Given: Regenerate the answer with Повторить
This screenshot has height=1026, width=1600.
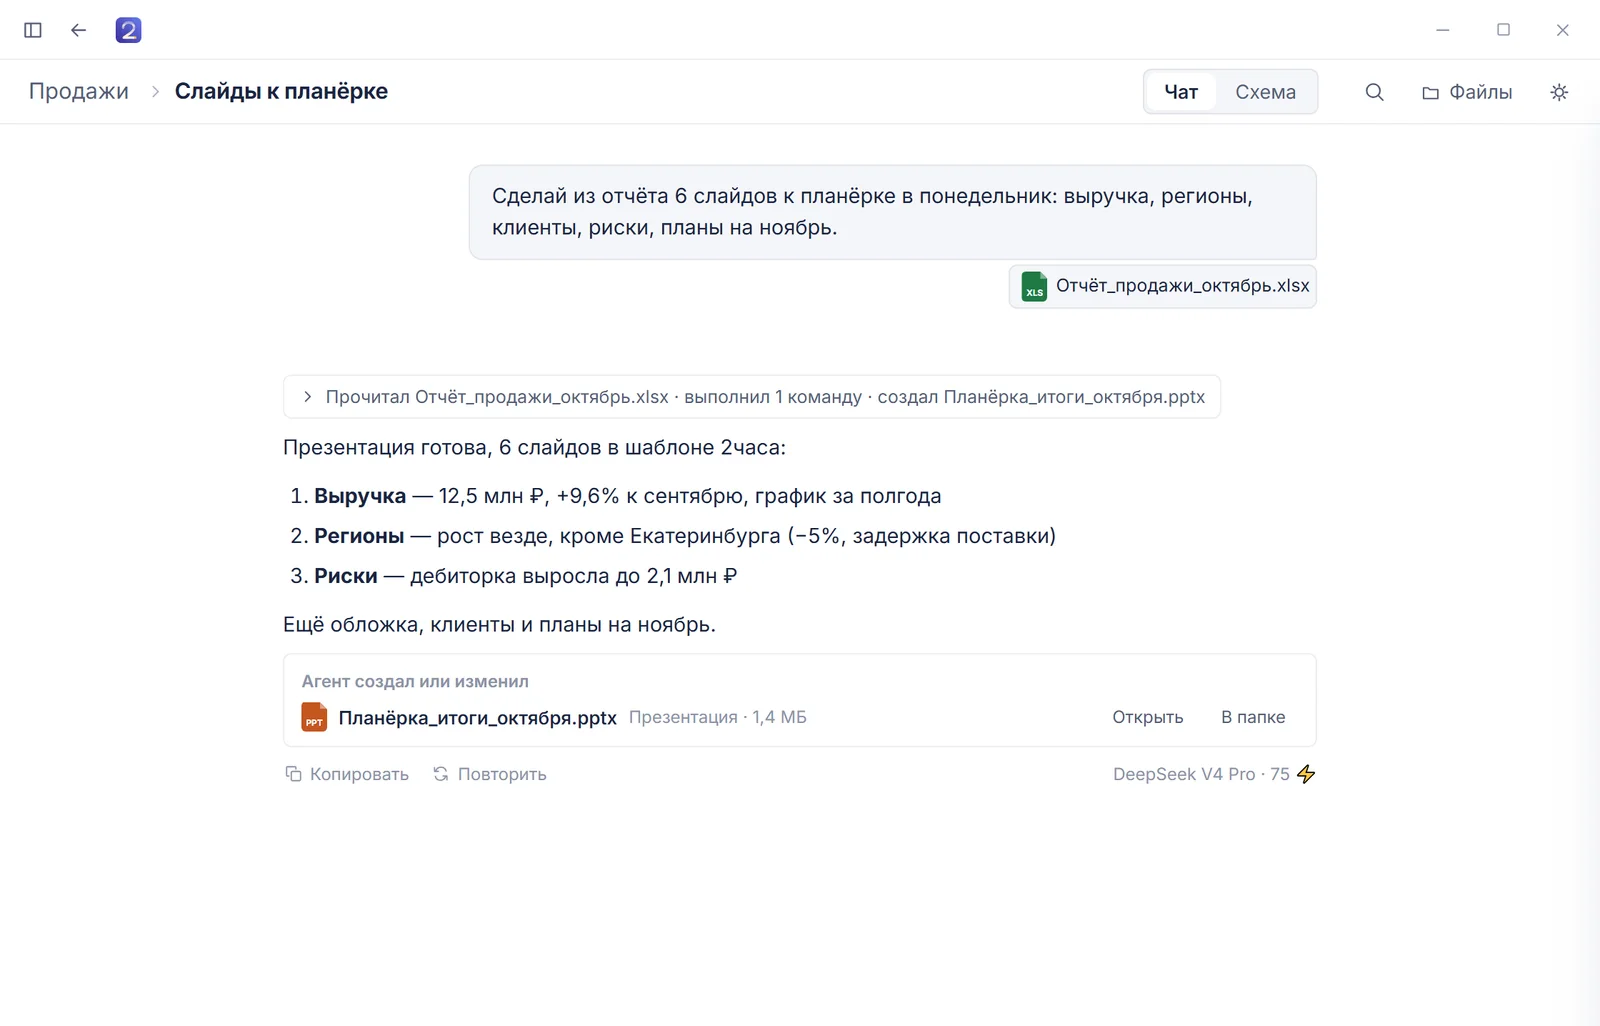Looking at the screenshot, I should 489,774.
